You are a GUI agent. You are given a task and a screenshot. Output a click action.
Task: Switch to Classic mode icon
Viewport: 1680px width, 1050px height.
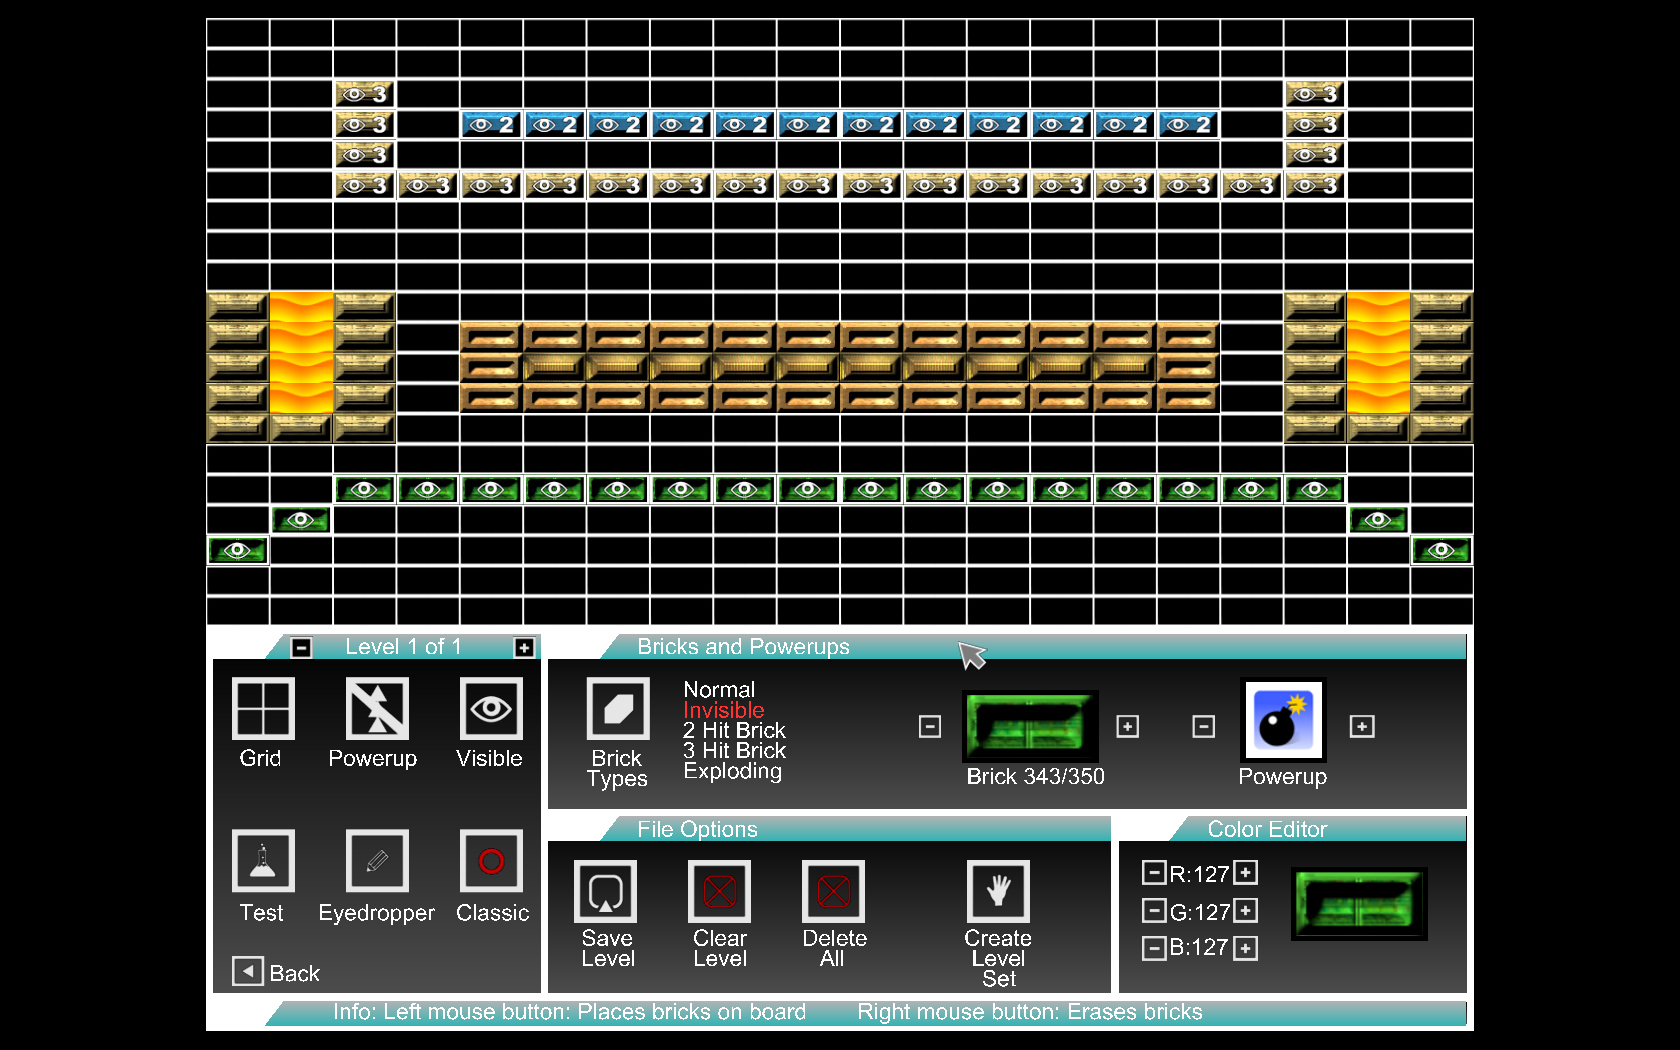pos(491,861)
